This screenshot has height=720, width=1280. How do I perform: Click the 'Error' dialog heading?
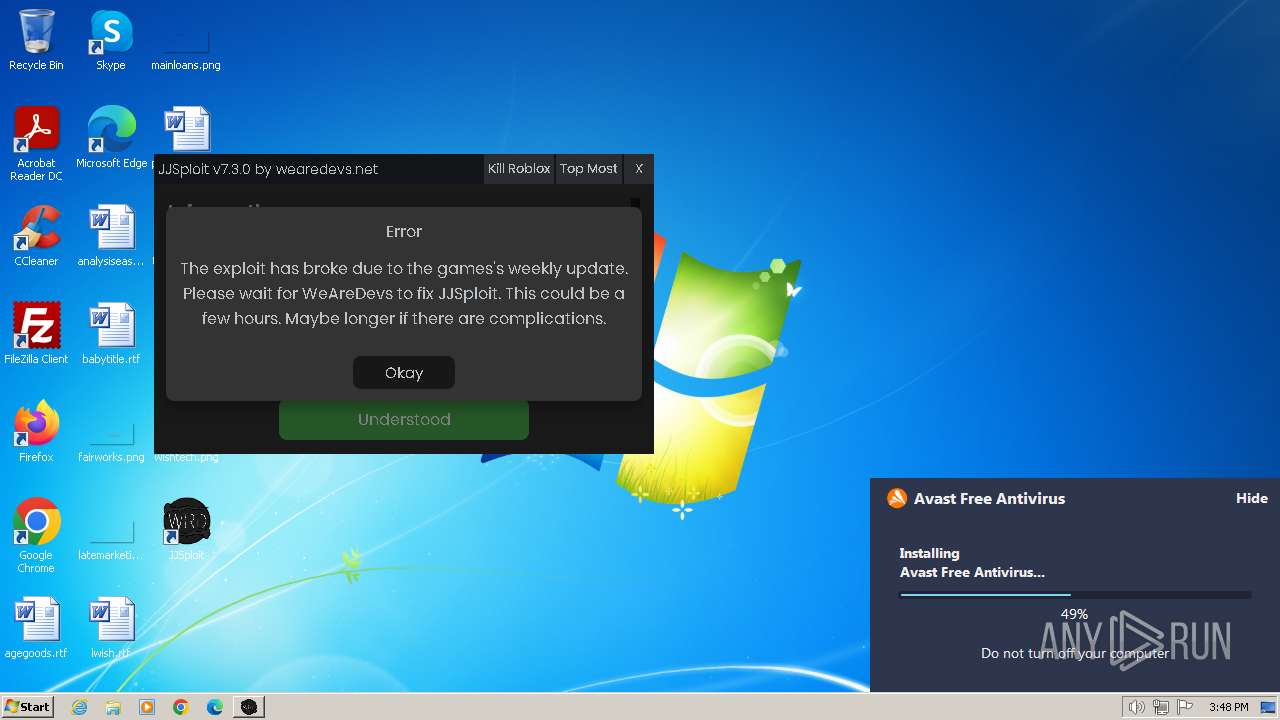[404, 231]
